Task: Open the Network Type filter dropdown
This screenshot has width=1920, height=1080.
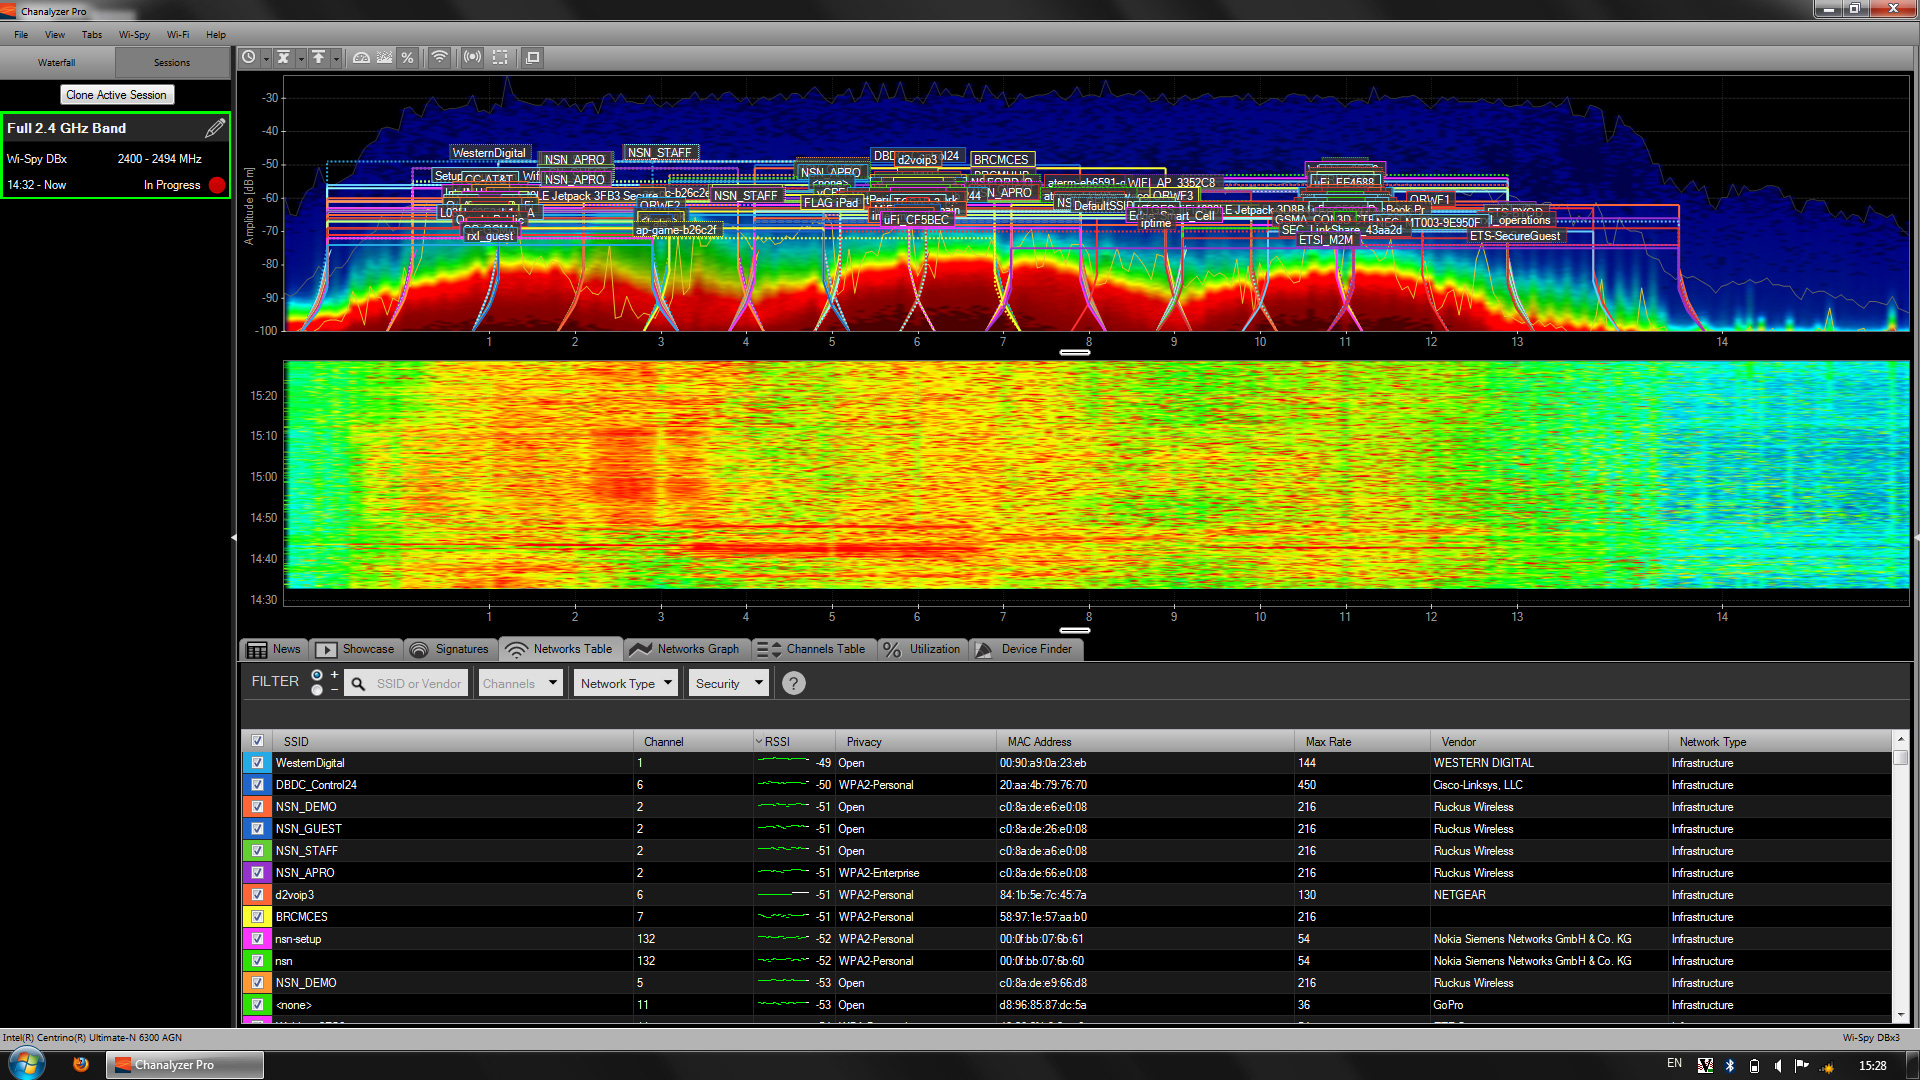Action: click(x=627, y=684)
